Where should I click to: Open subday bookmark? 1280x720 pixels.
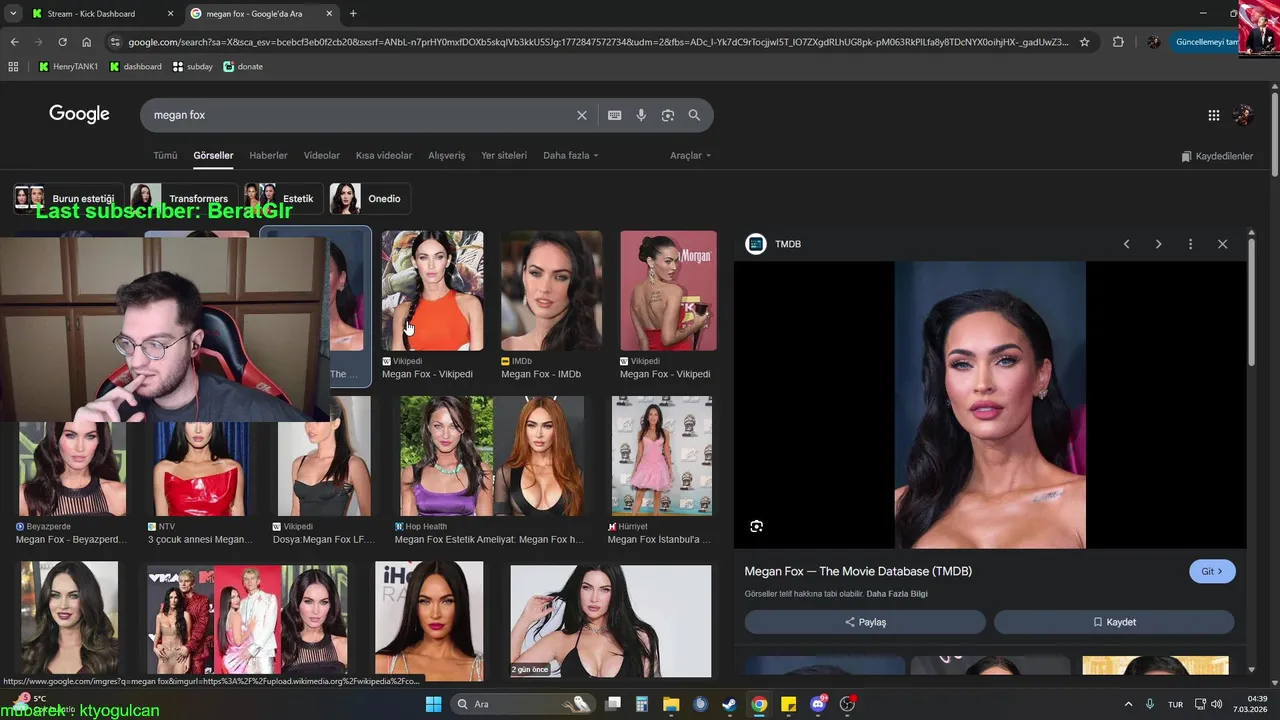point(192,66)
